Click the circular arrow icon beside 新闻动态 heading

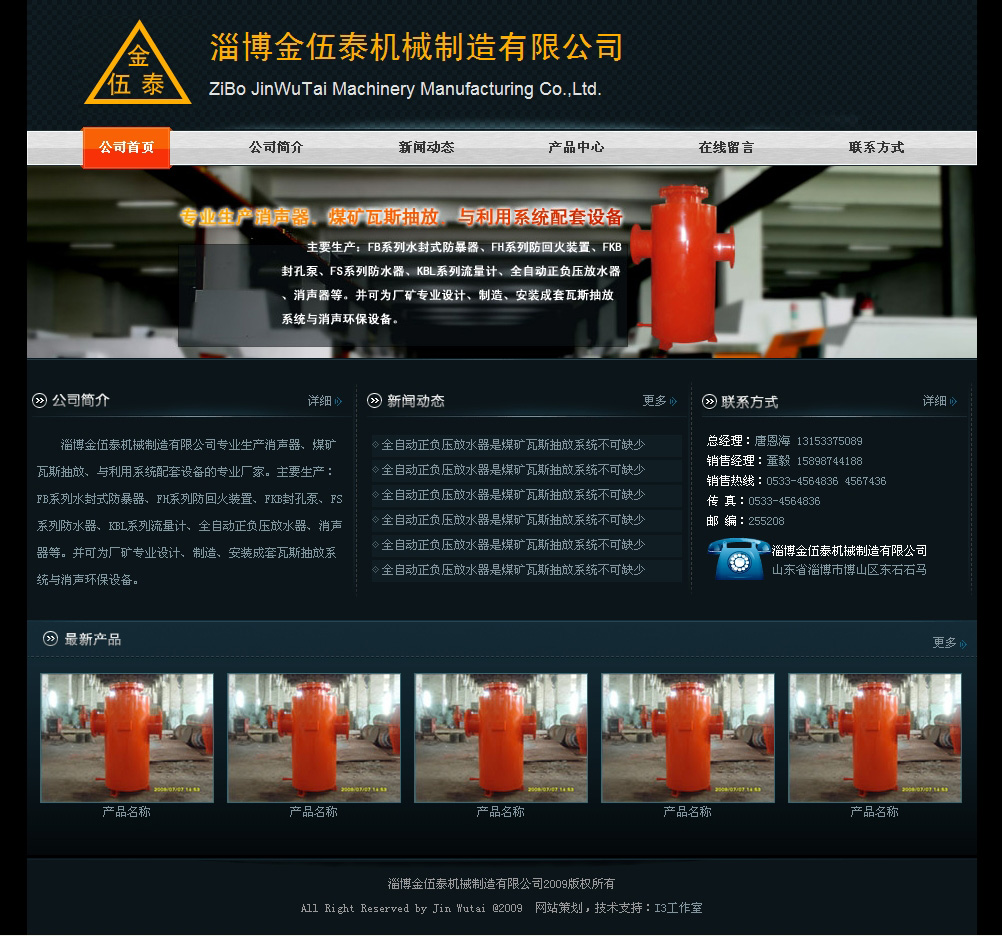click(374, 401)
